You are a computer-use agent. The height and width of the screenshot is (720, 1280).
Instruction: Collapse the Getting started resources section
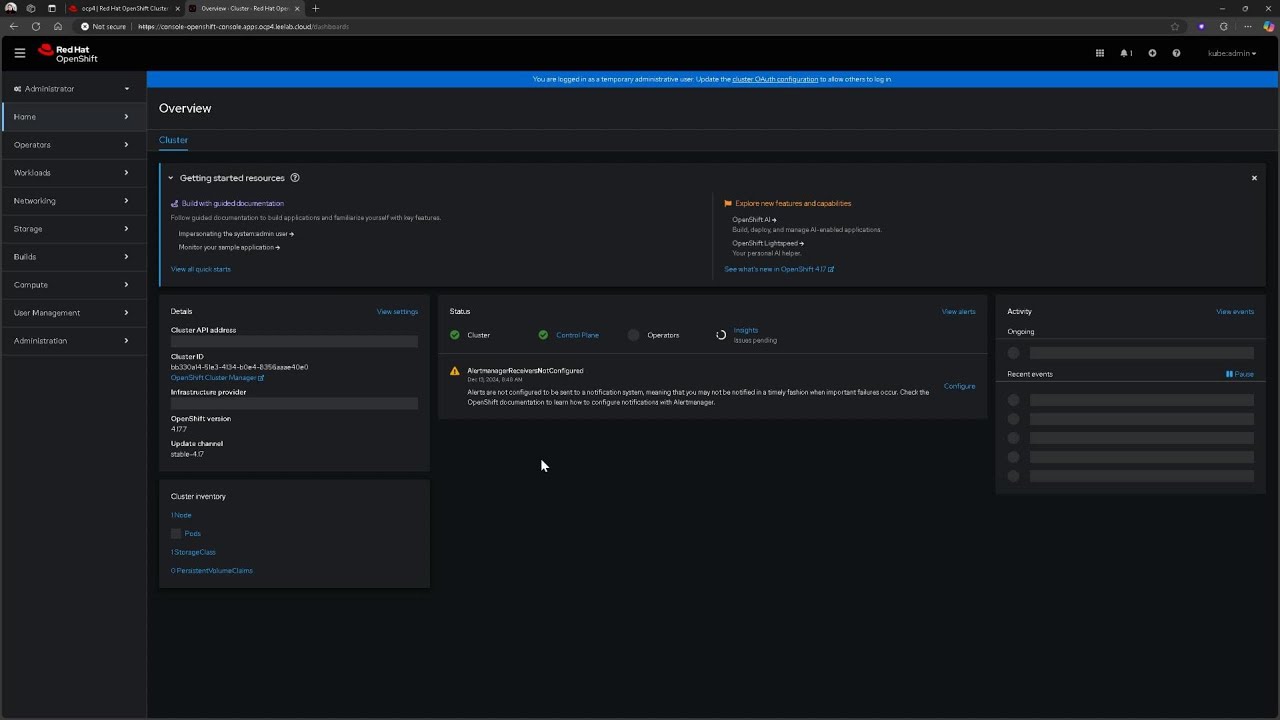(x=170, y=178)
